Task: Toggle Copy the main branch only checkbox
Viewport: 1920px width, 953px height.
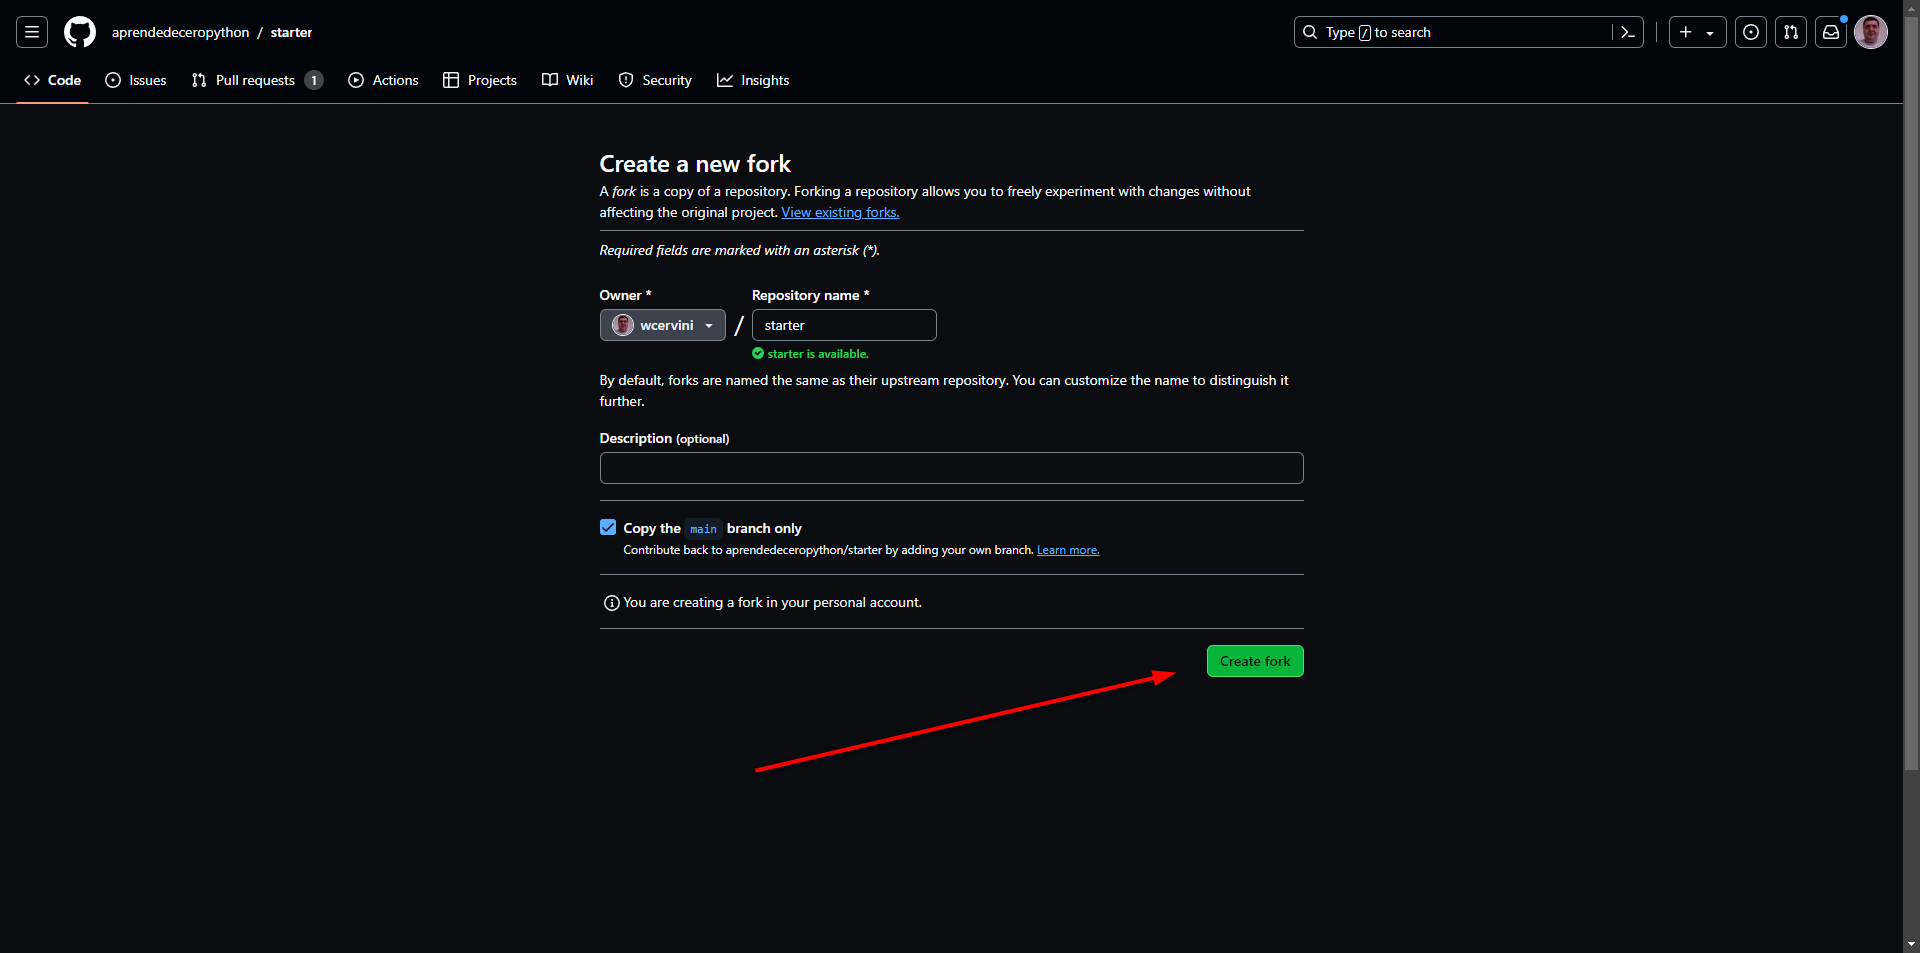Action: pos(608,527)
